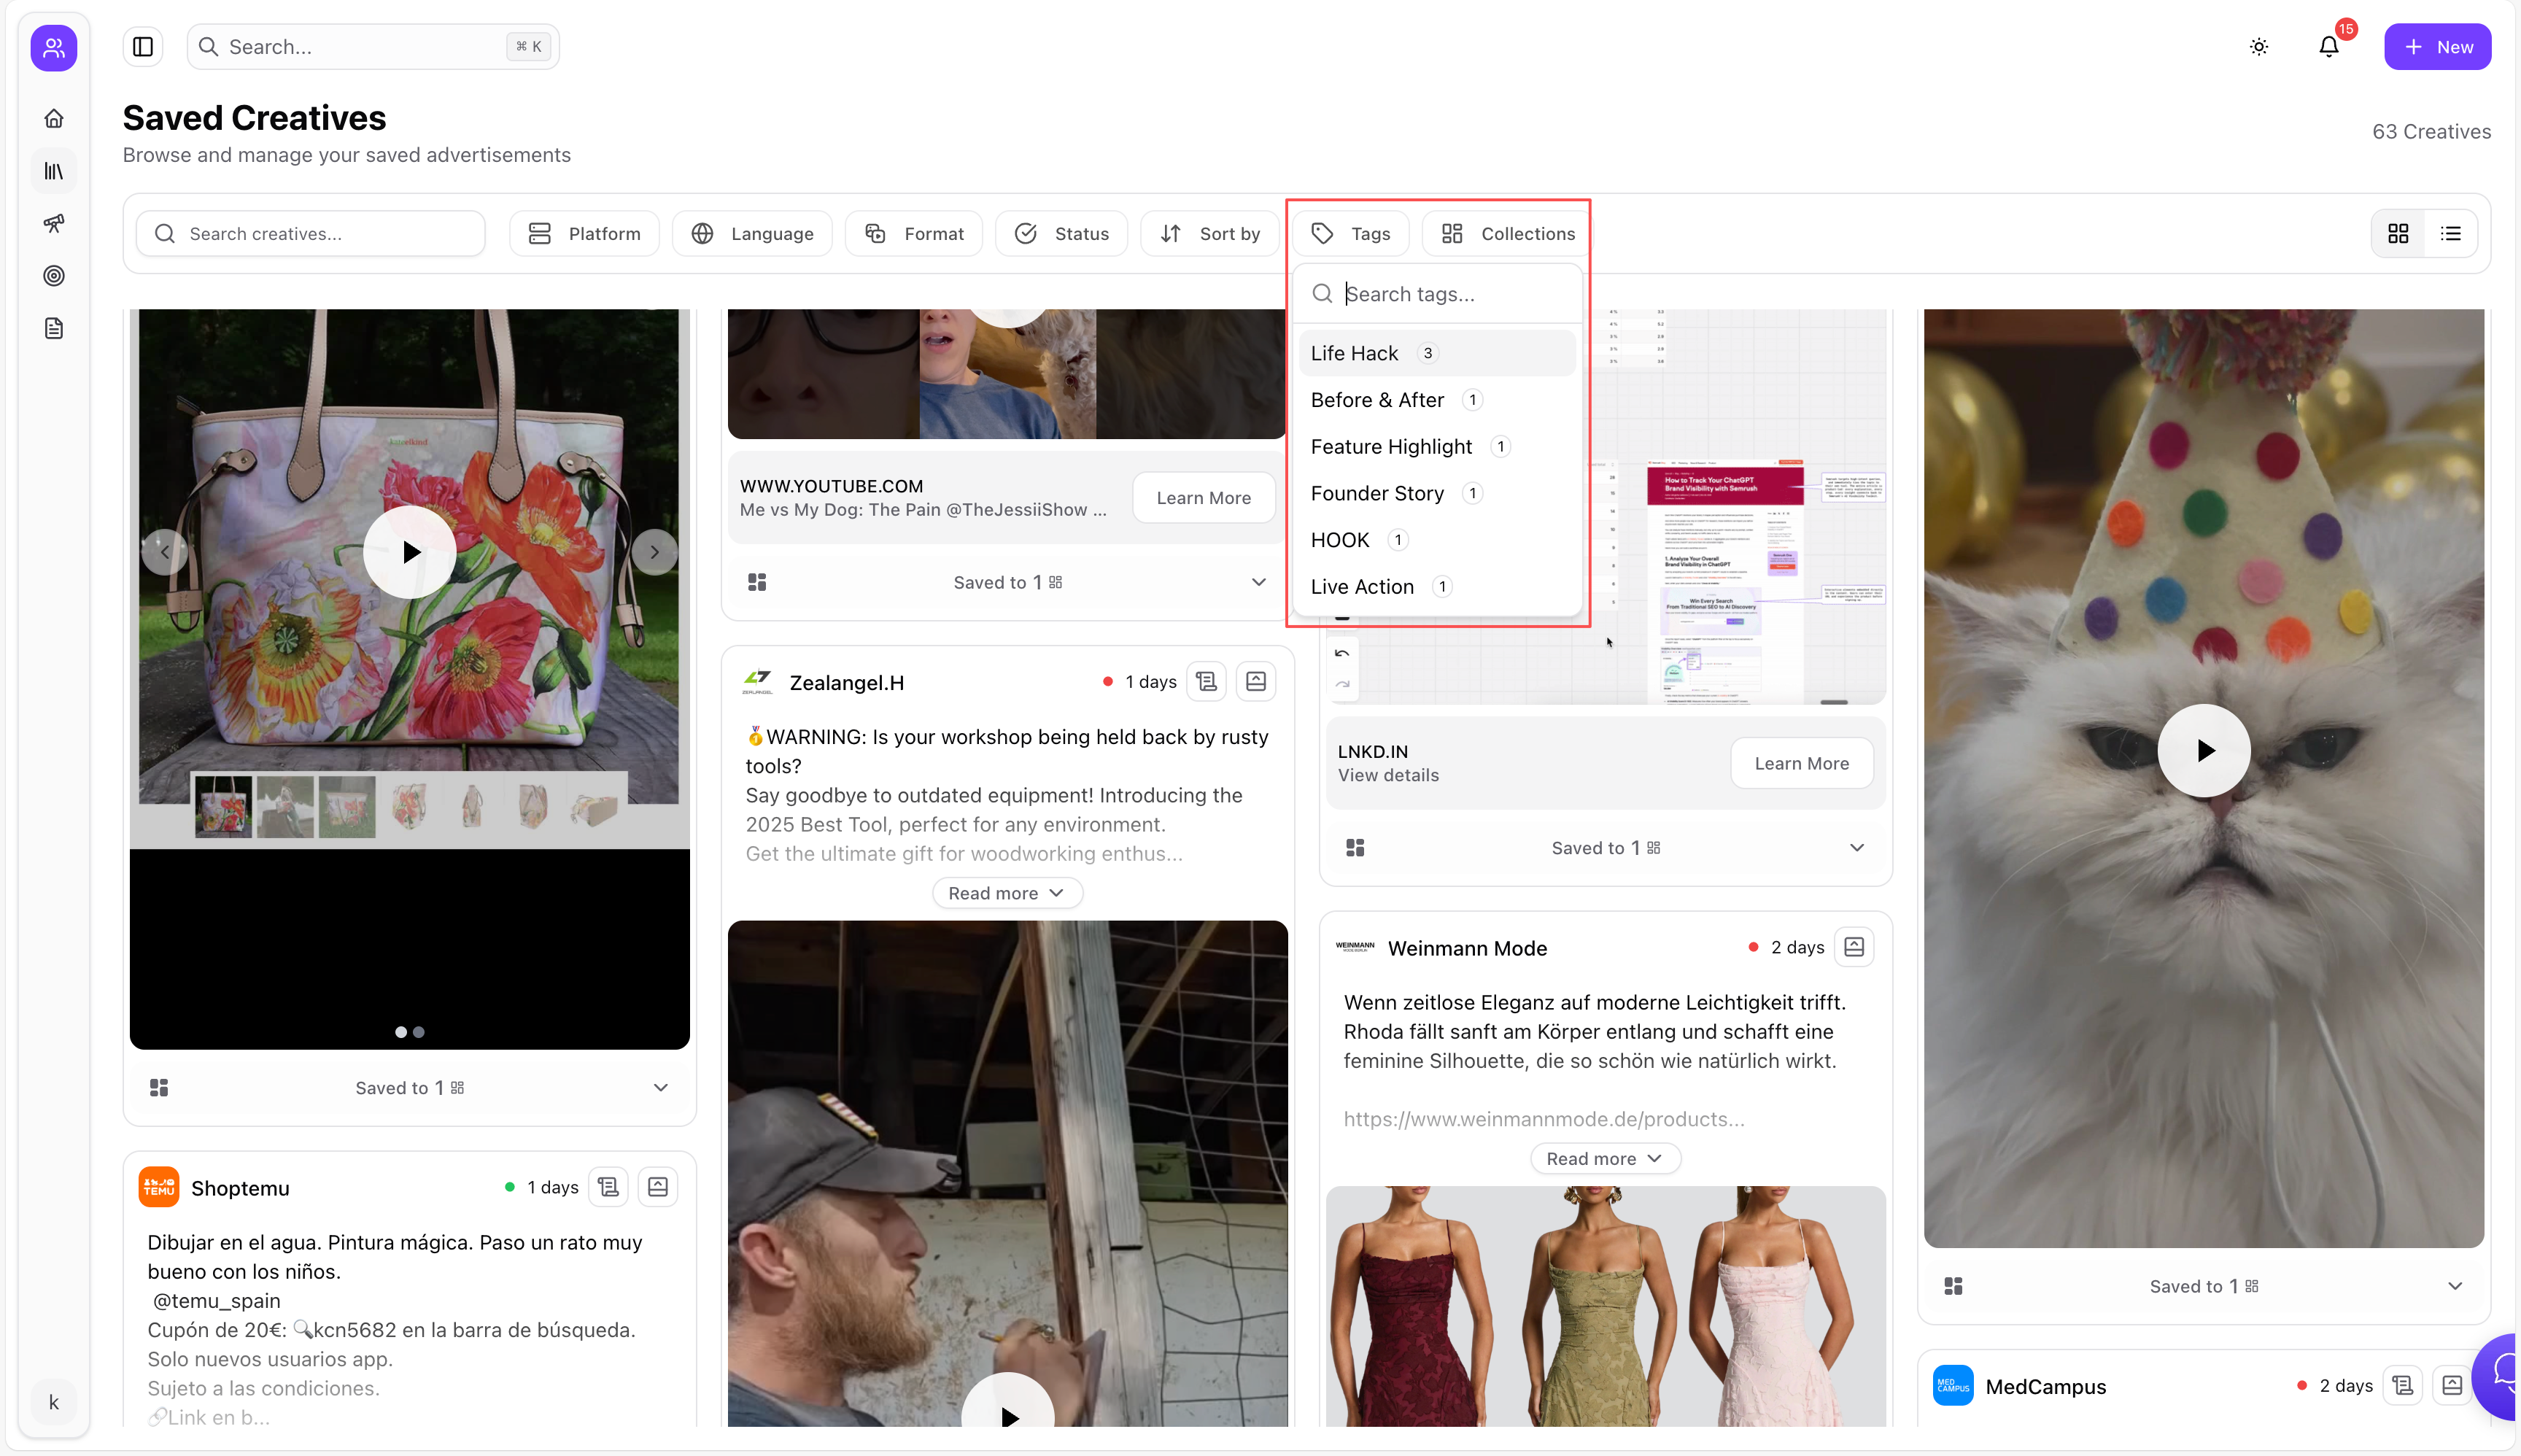
Task: Select the Founder Story tag
Action: click(1377, 493)
